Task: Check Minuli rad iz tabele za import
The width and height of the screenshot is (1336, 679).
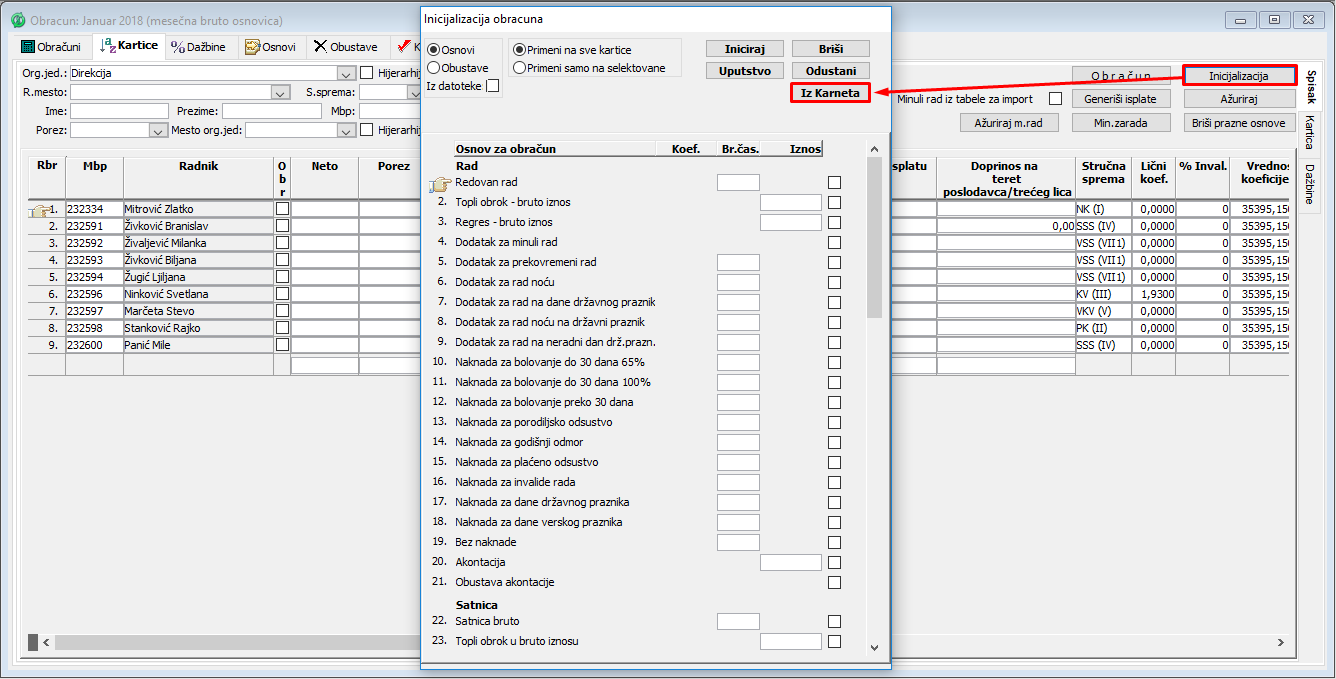Action: pyautogui.click(x=1055, y=99)
